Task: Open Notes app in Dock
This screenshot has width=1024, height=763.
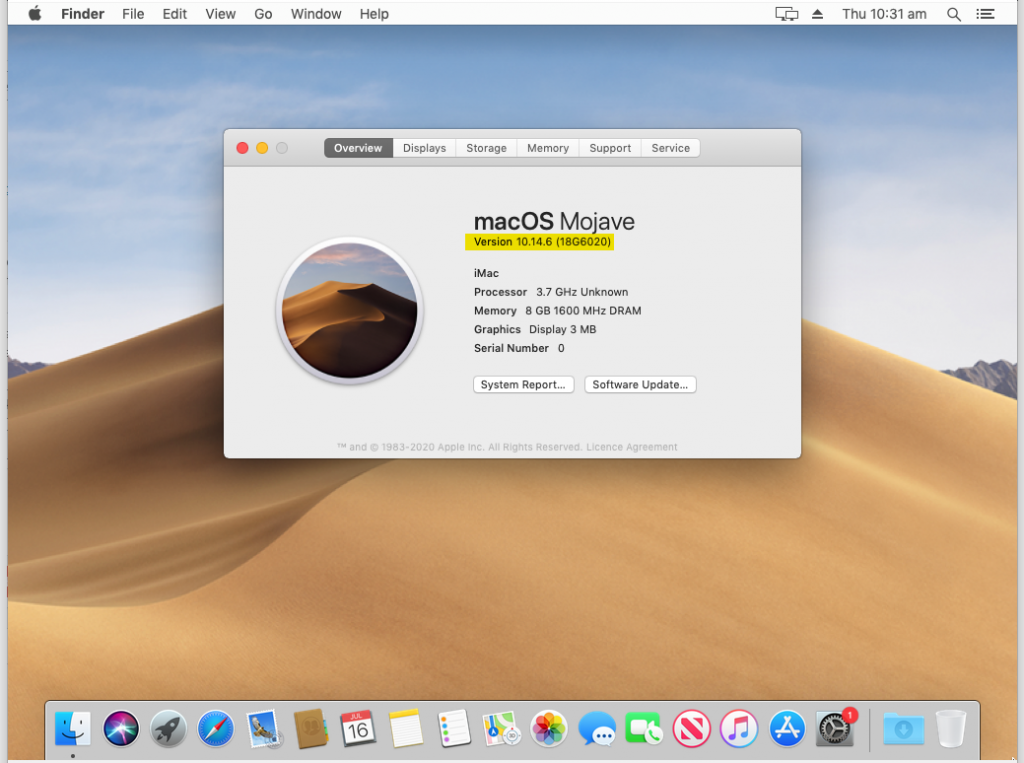Action: click(406, 728)
